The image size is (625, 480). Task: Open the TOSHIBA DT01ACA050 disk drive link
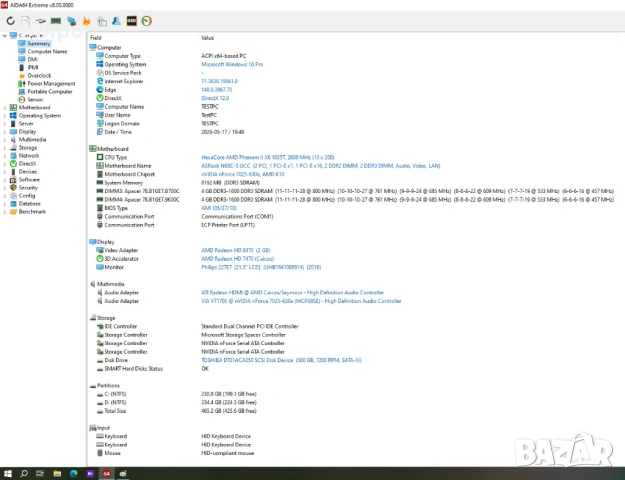(281, 360)
